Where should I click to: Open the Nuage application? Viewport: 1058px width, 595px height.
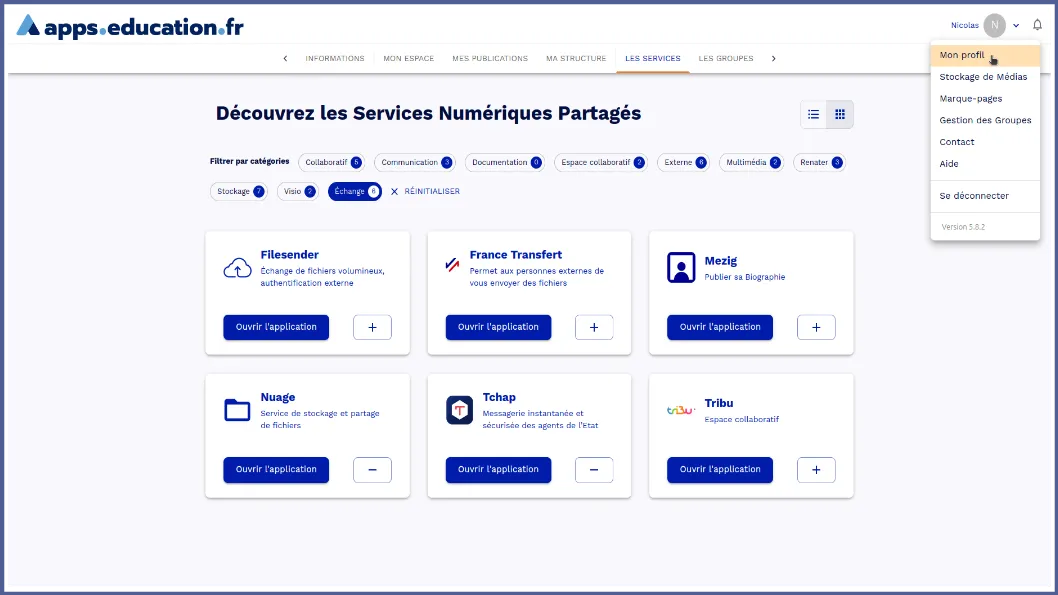[x=276, y=470]
